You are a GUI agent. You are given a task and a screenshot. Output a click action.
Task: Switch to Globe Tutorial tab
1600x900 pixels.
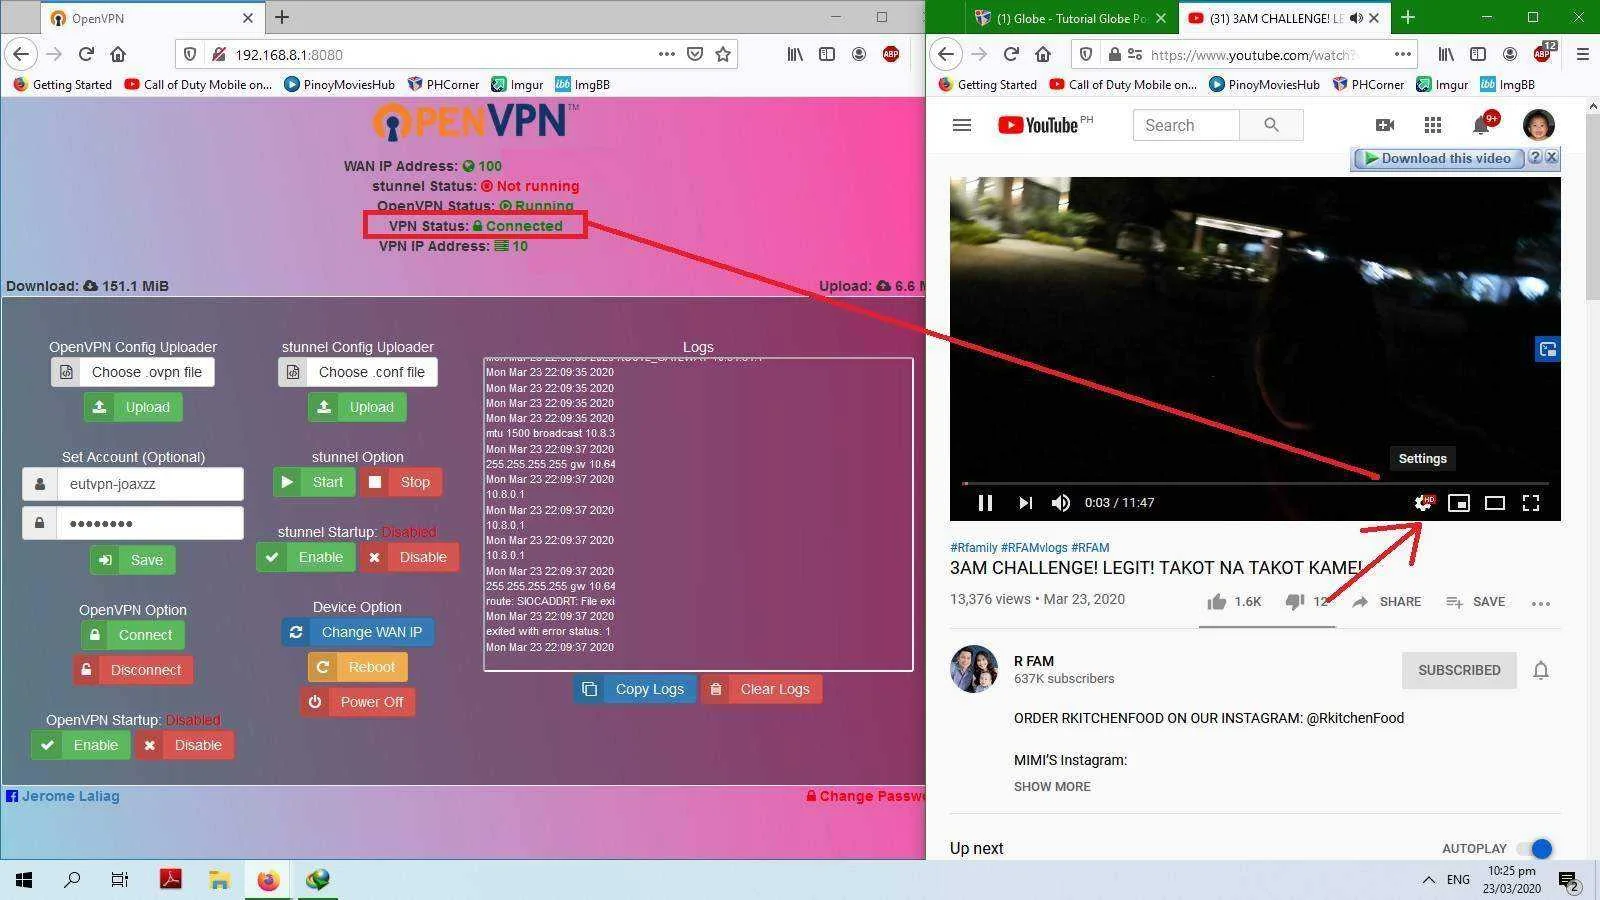click(1072, 18)
